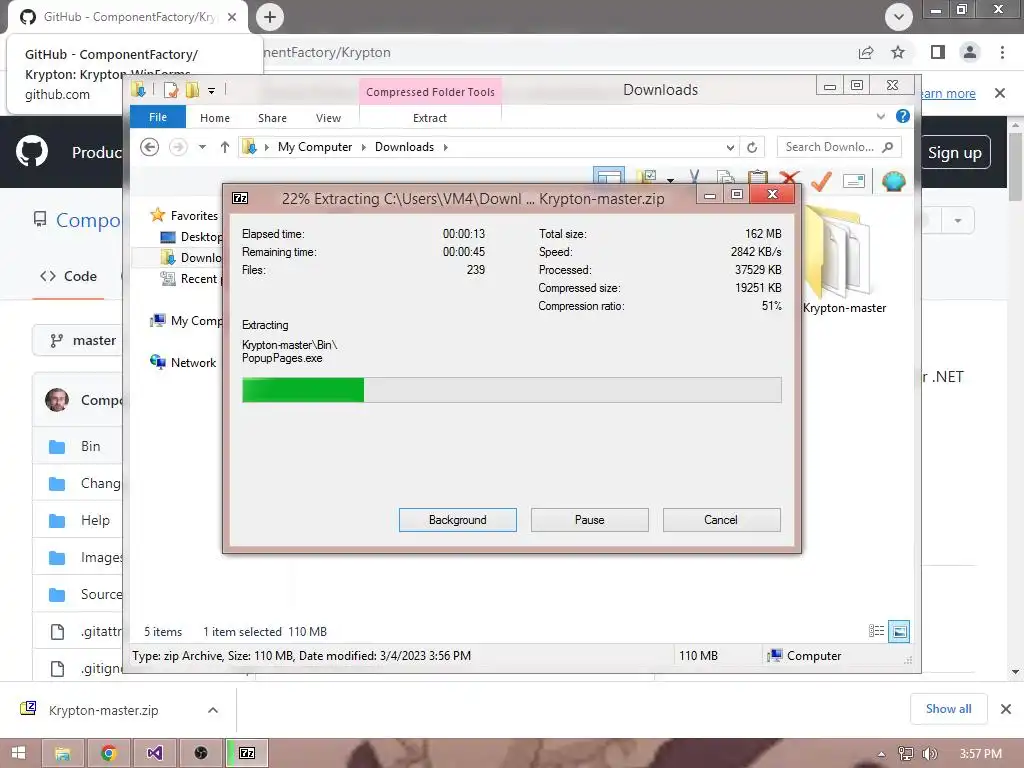
Task: Click the Explorer Help question mark icon
Action: coord(903,116)
